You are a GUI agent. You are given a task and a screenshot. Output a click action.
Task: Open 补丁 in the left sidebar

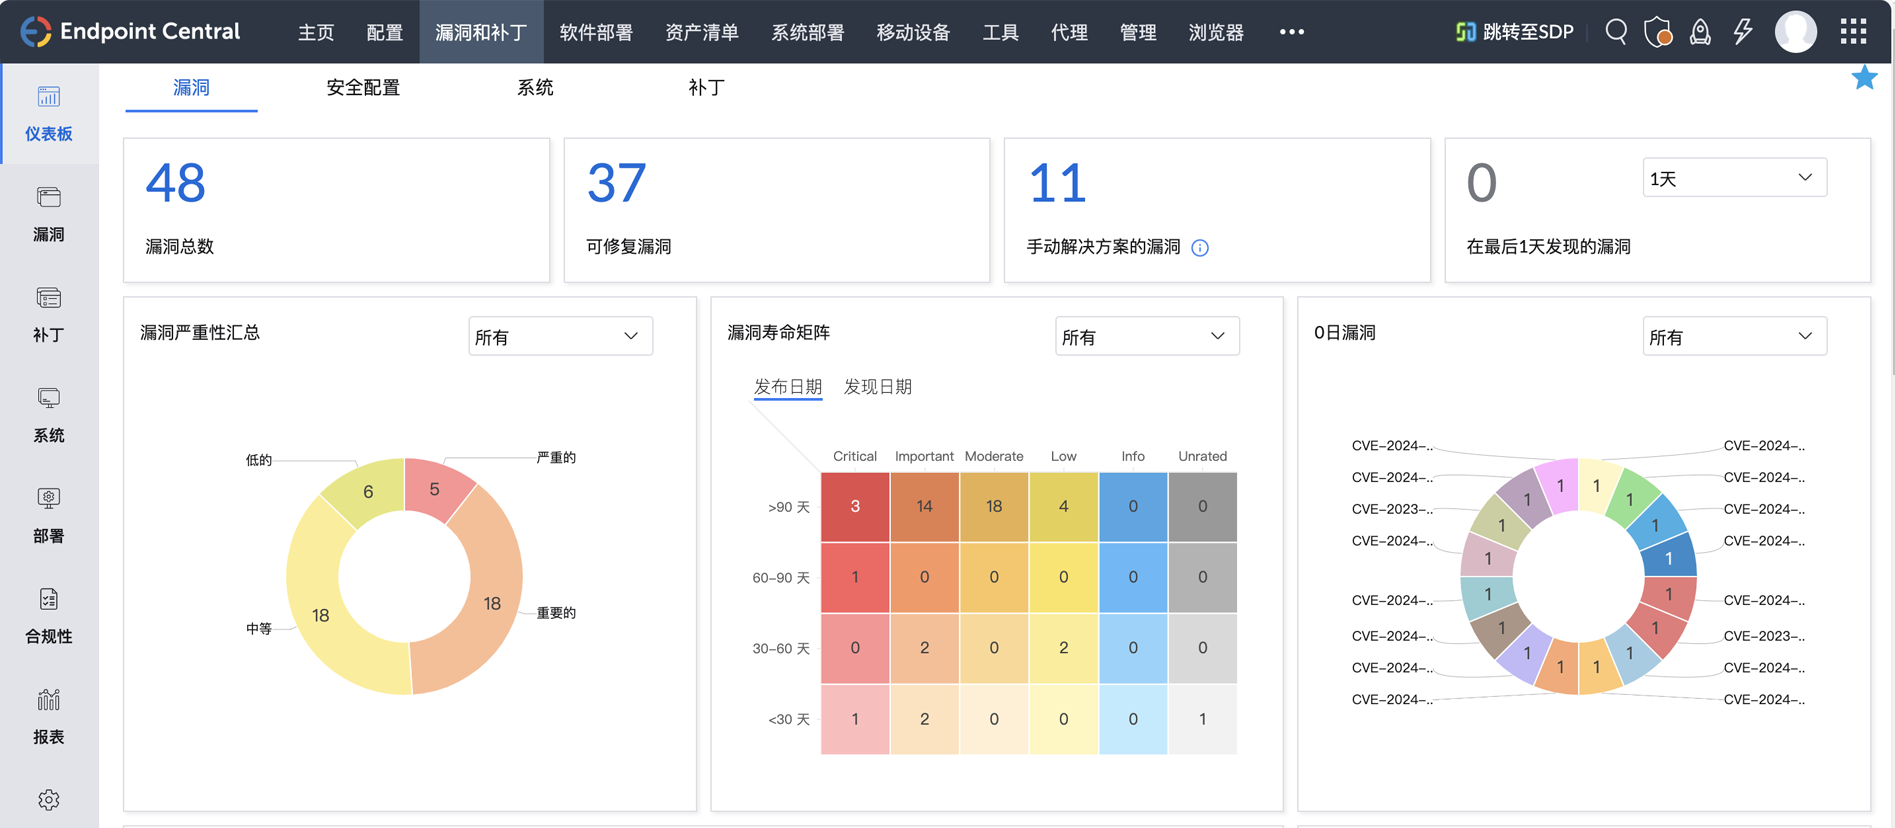(x=48, y=314)
